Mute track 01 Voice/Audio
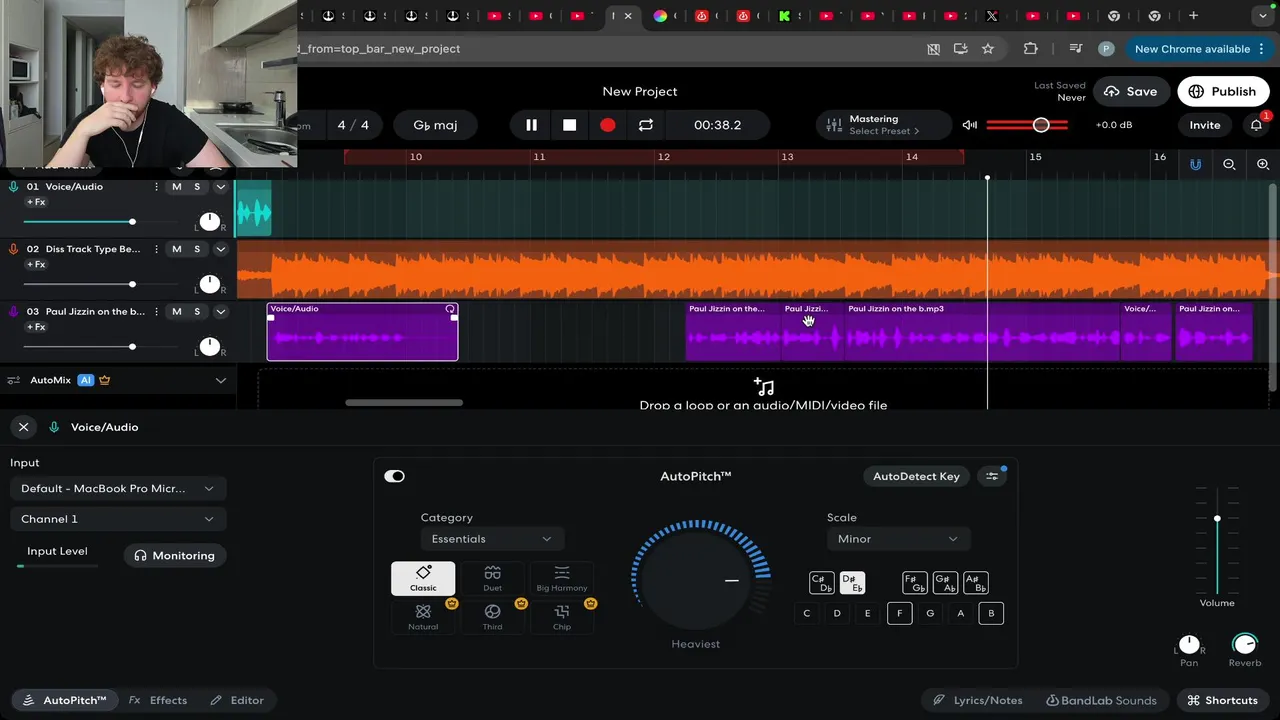1280x720 pixels. [177, 187]
